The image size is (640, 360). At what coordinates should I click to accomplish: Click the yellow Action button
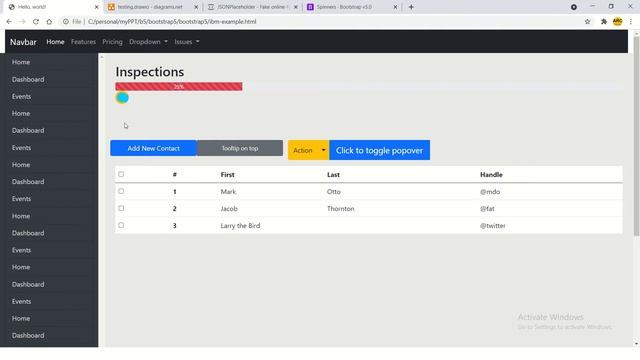tap(303, 150)
